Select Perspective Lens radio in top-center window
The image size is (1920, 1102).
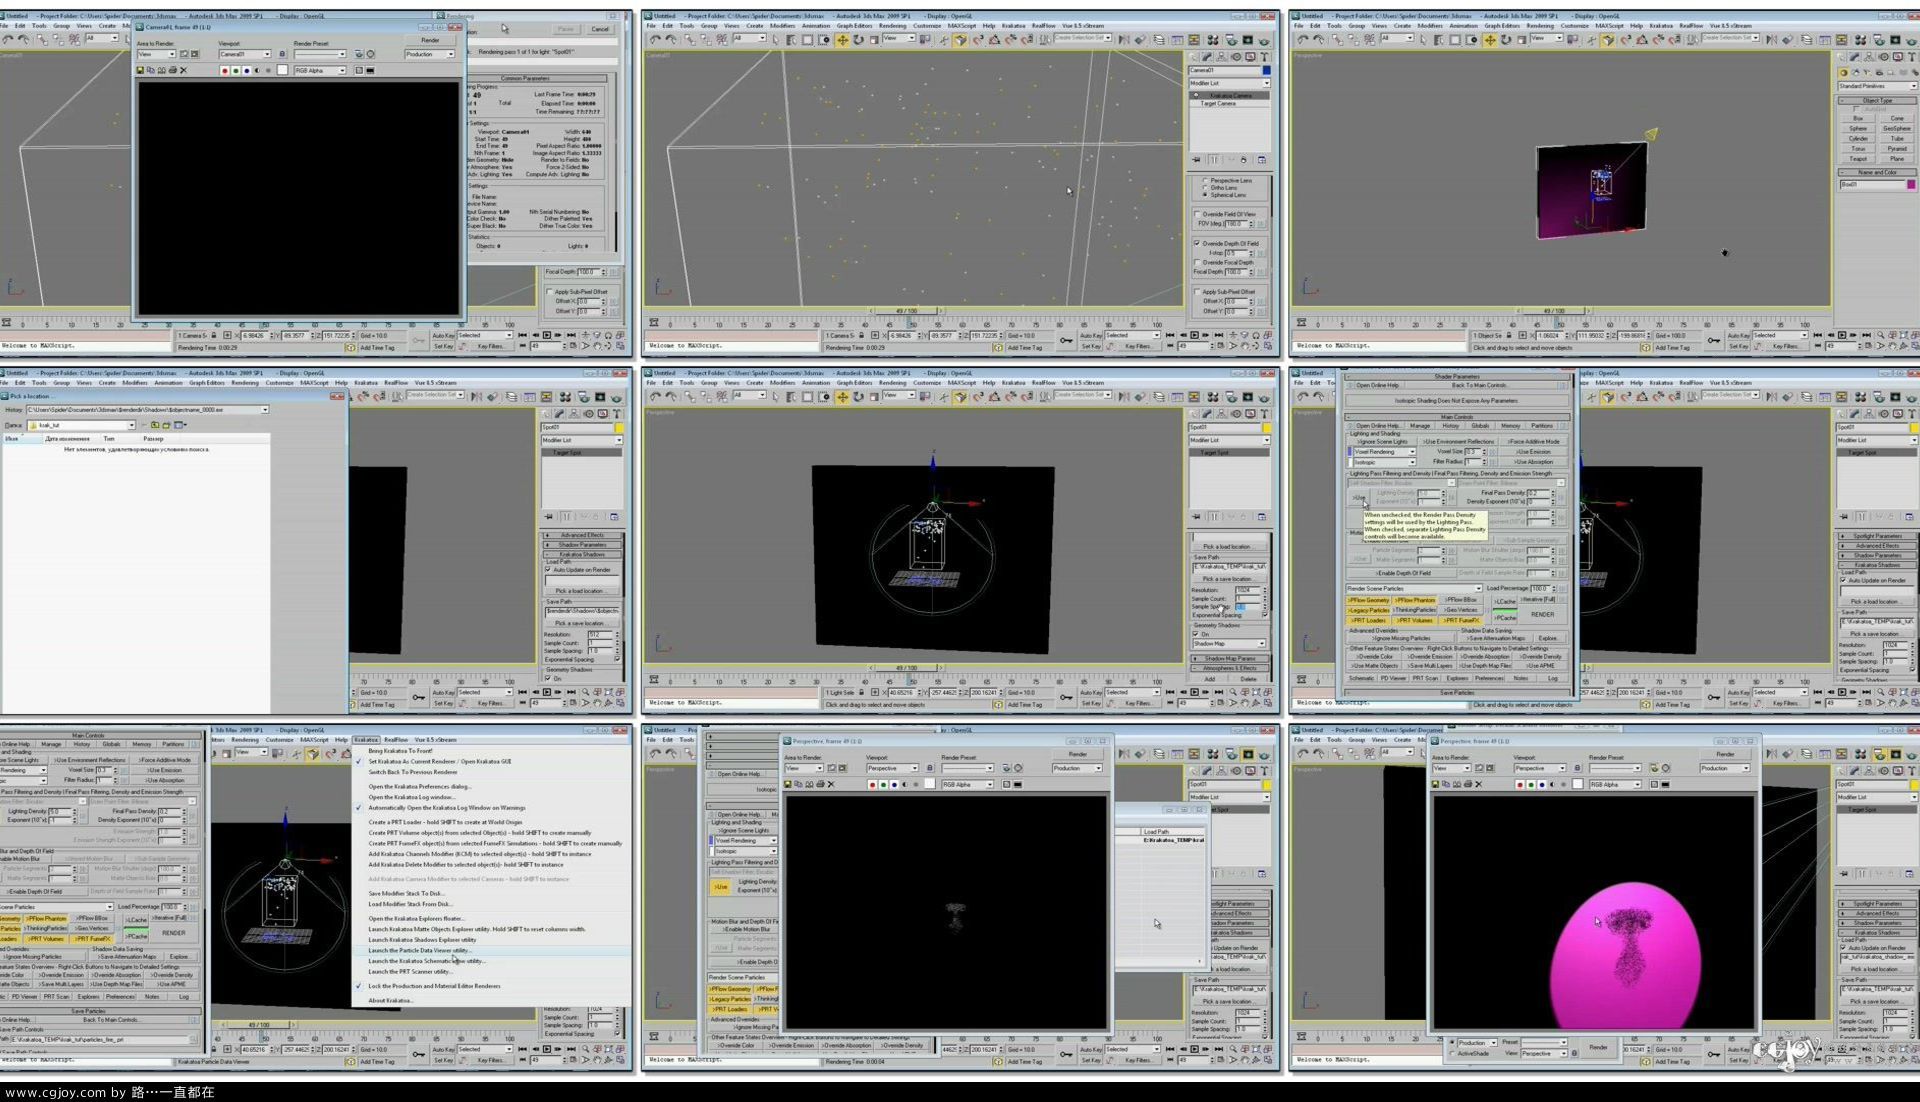pos(1205,180)
